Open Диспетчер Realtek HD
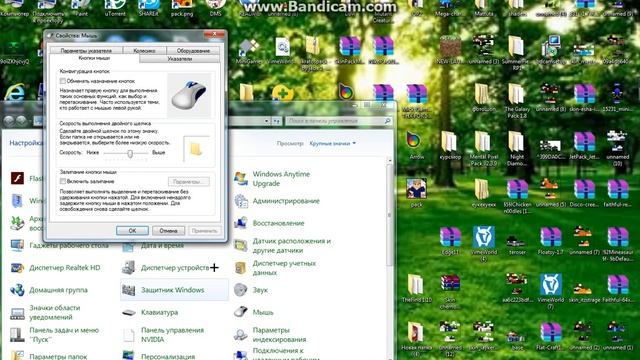The width and height of the screenshot is (640, 360). pyautogui.click(x=56, y=268)
